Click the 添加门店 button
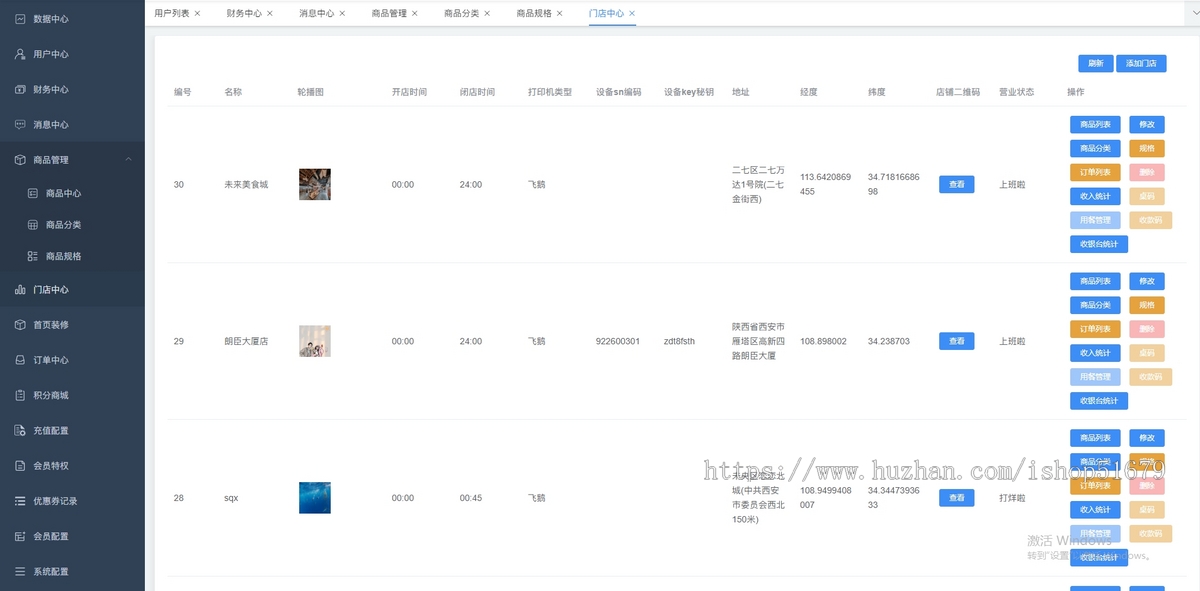The width and height of the screenshot is (1200, 591). coord(1141,63)
